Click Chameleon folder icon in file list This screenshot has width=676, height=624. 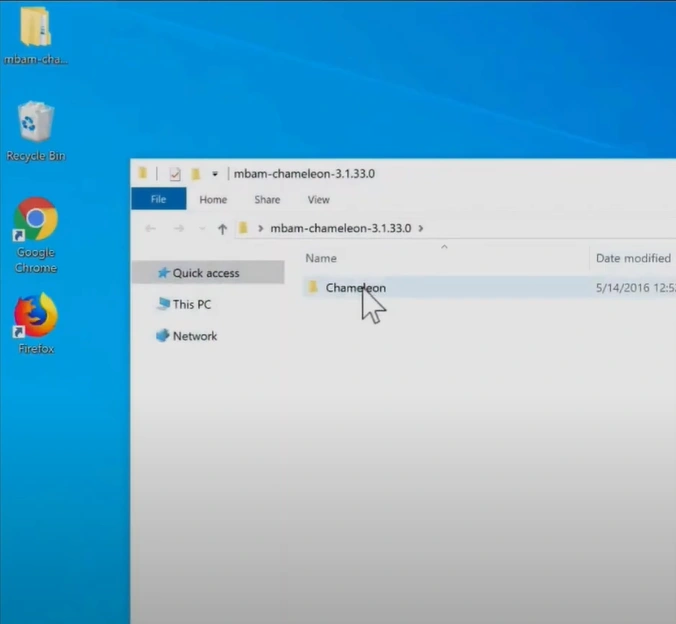313,287
